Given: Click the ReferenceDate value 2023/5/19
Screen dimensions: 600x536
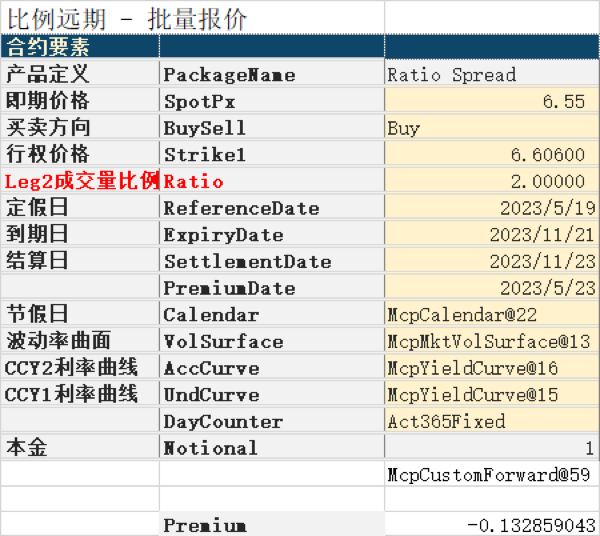Looking at the screenshot, I should pyautogui.click(x=491, y=208).
